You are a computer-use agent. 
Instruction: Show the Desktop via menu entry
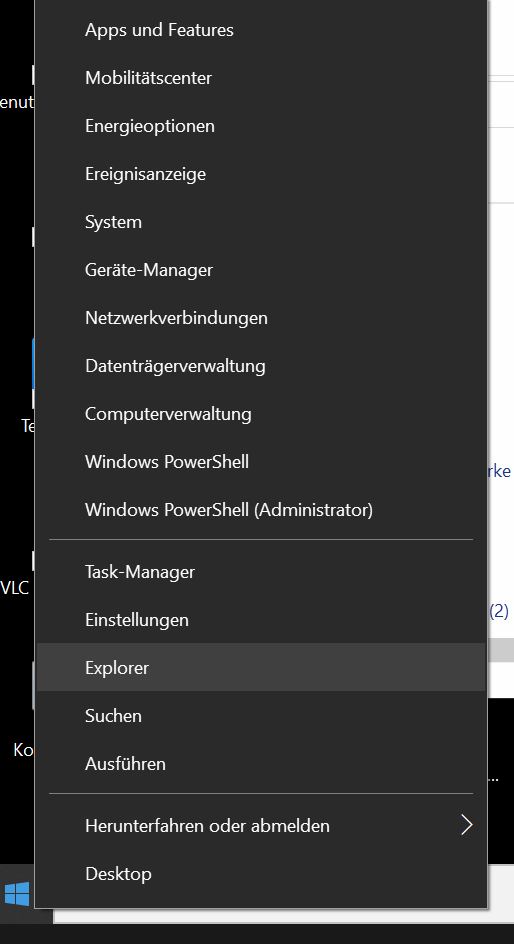click(261, 874)
